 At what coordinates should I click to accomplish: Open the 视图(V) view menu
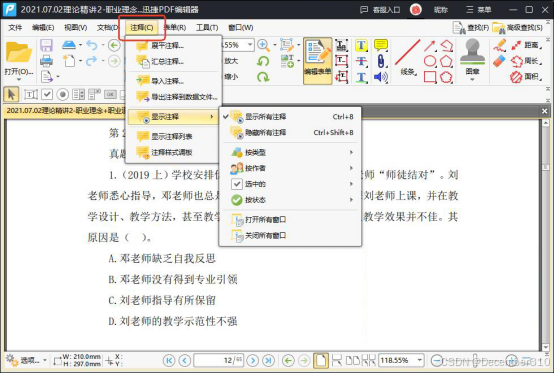76,28
